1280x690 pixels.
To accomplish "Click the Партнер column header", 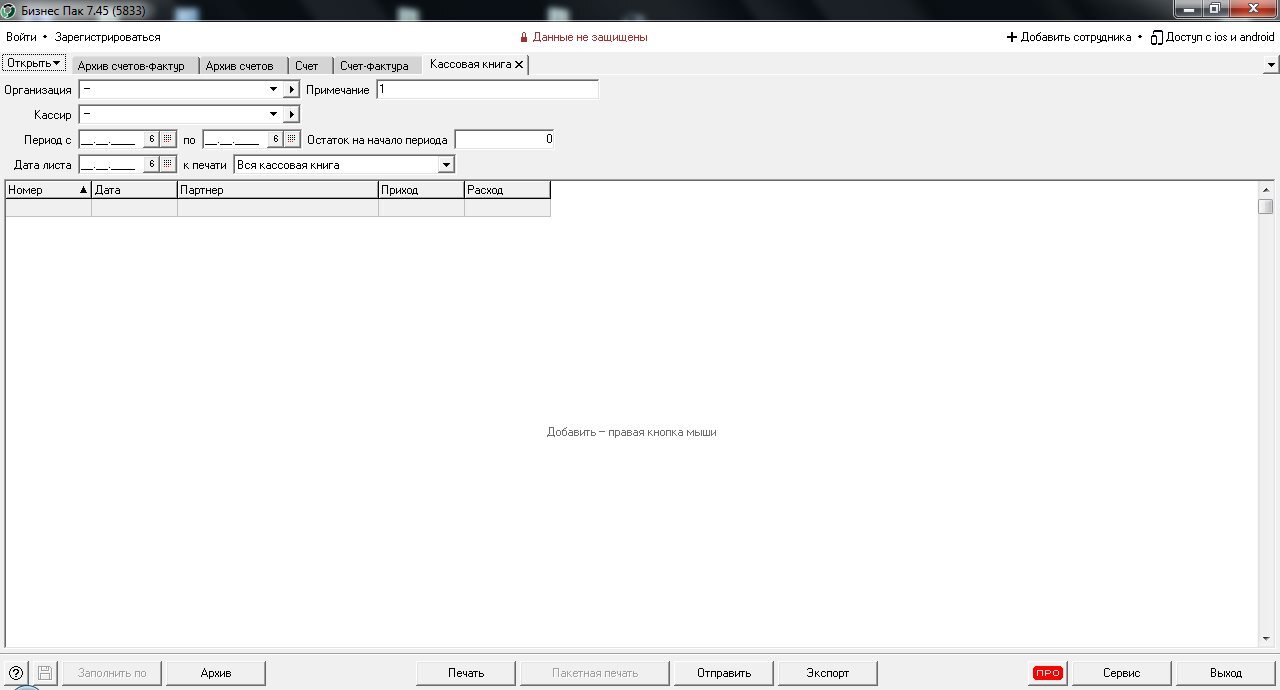I will click(x=278, y=190).
